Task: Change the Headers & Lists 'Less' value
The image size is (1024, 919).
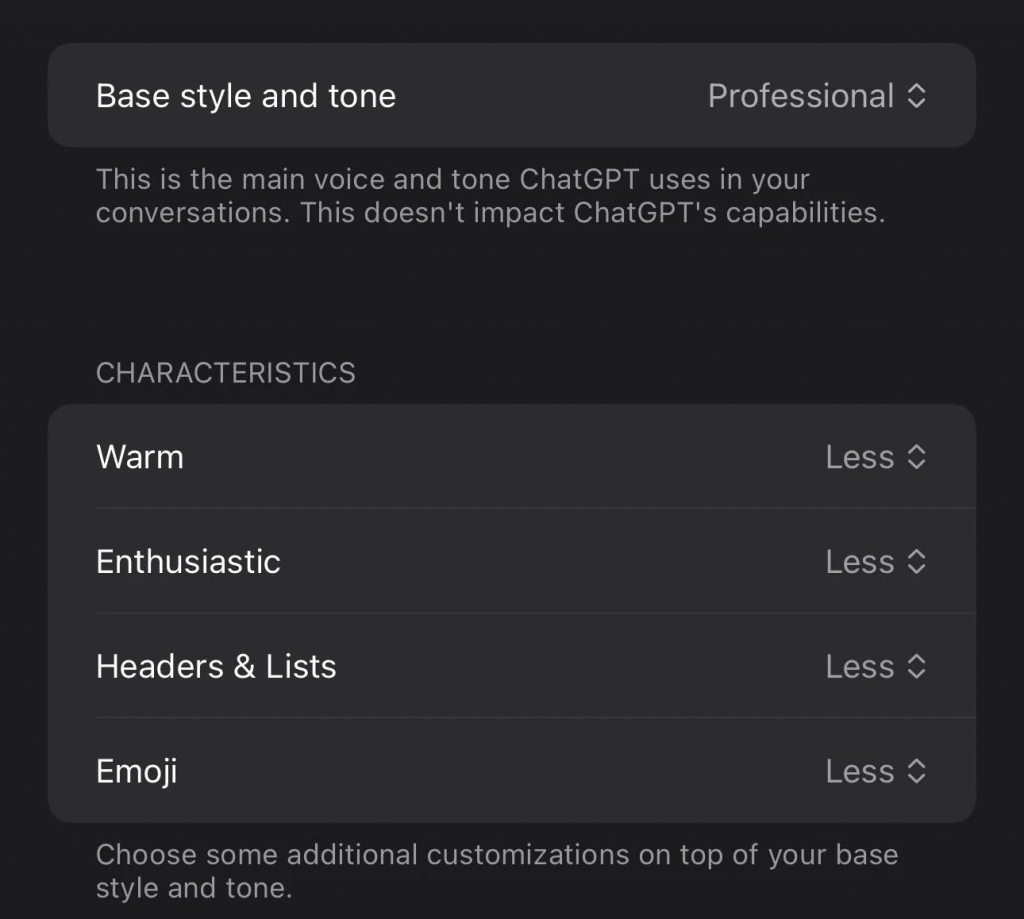Action: (859, 667)
